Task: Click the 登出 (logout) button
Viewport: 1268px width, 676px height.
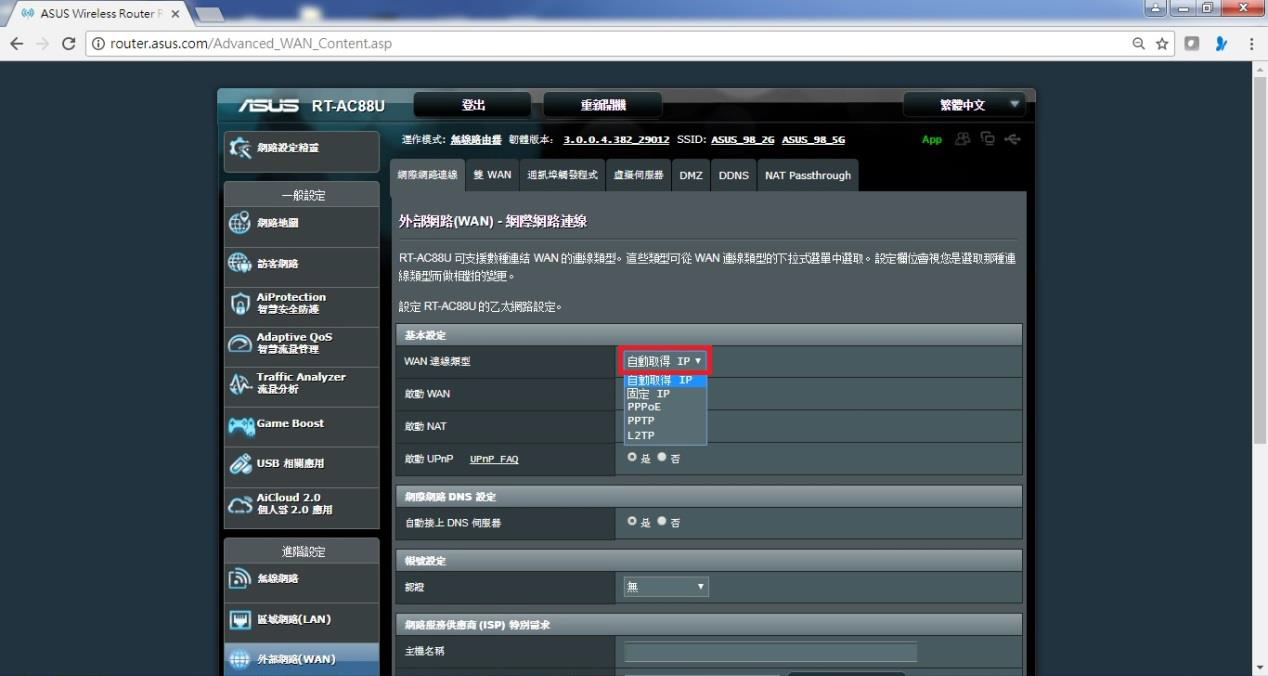Action: (x=473, y=105)
